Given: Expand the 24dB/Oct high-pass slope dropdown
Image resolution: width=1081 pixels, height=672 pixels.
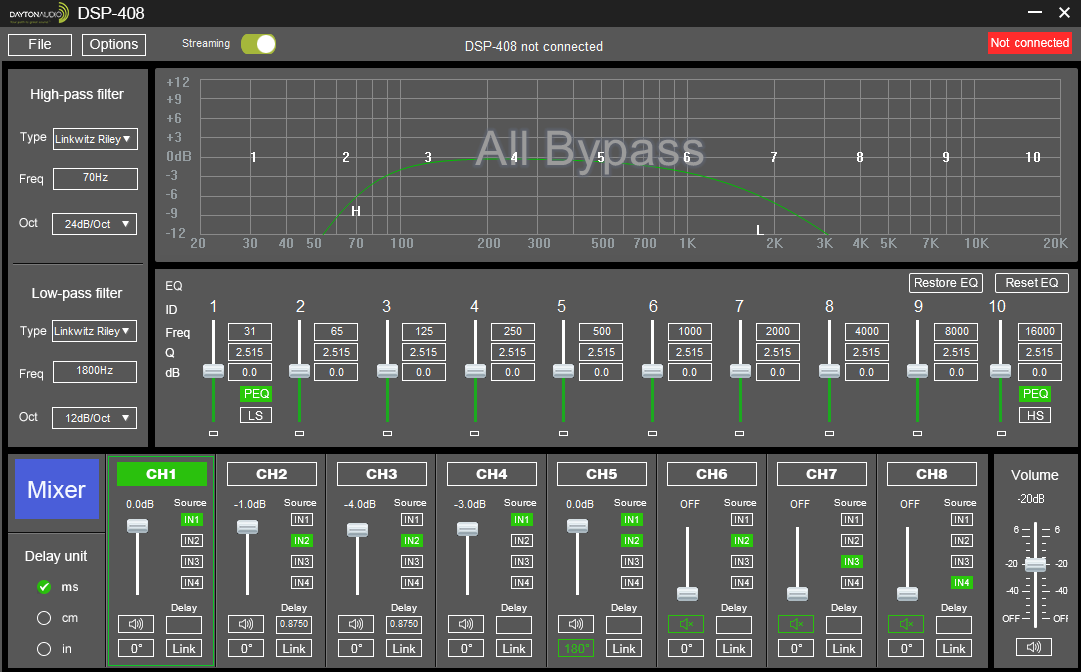Looking at the screenshot, I should 95,224.
